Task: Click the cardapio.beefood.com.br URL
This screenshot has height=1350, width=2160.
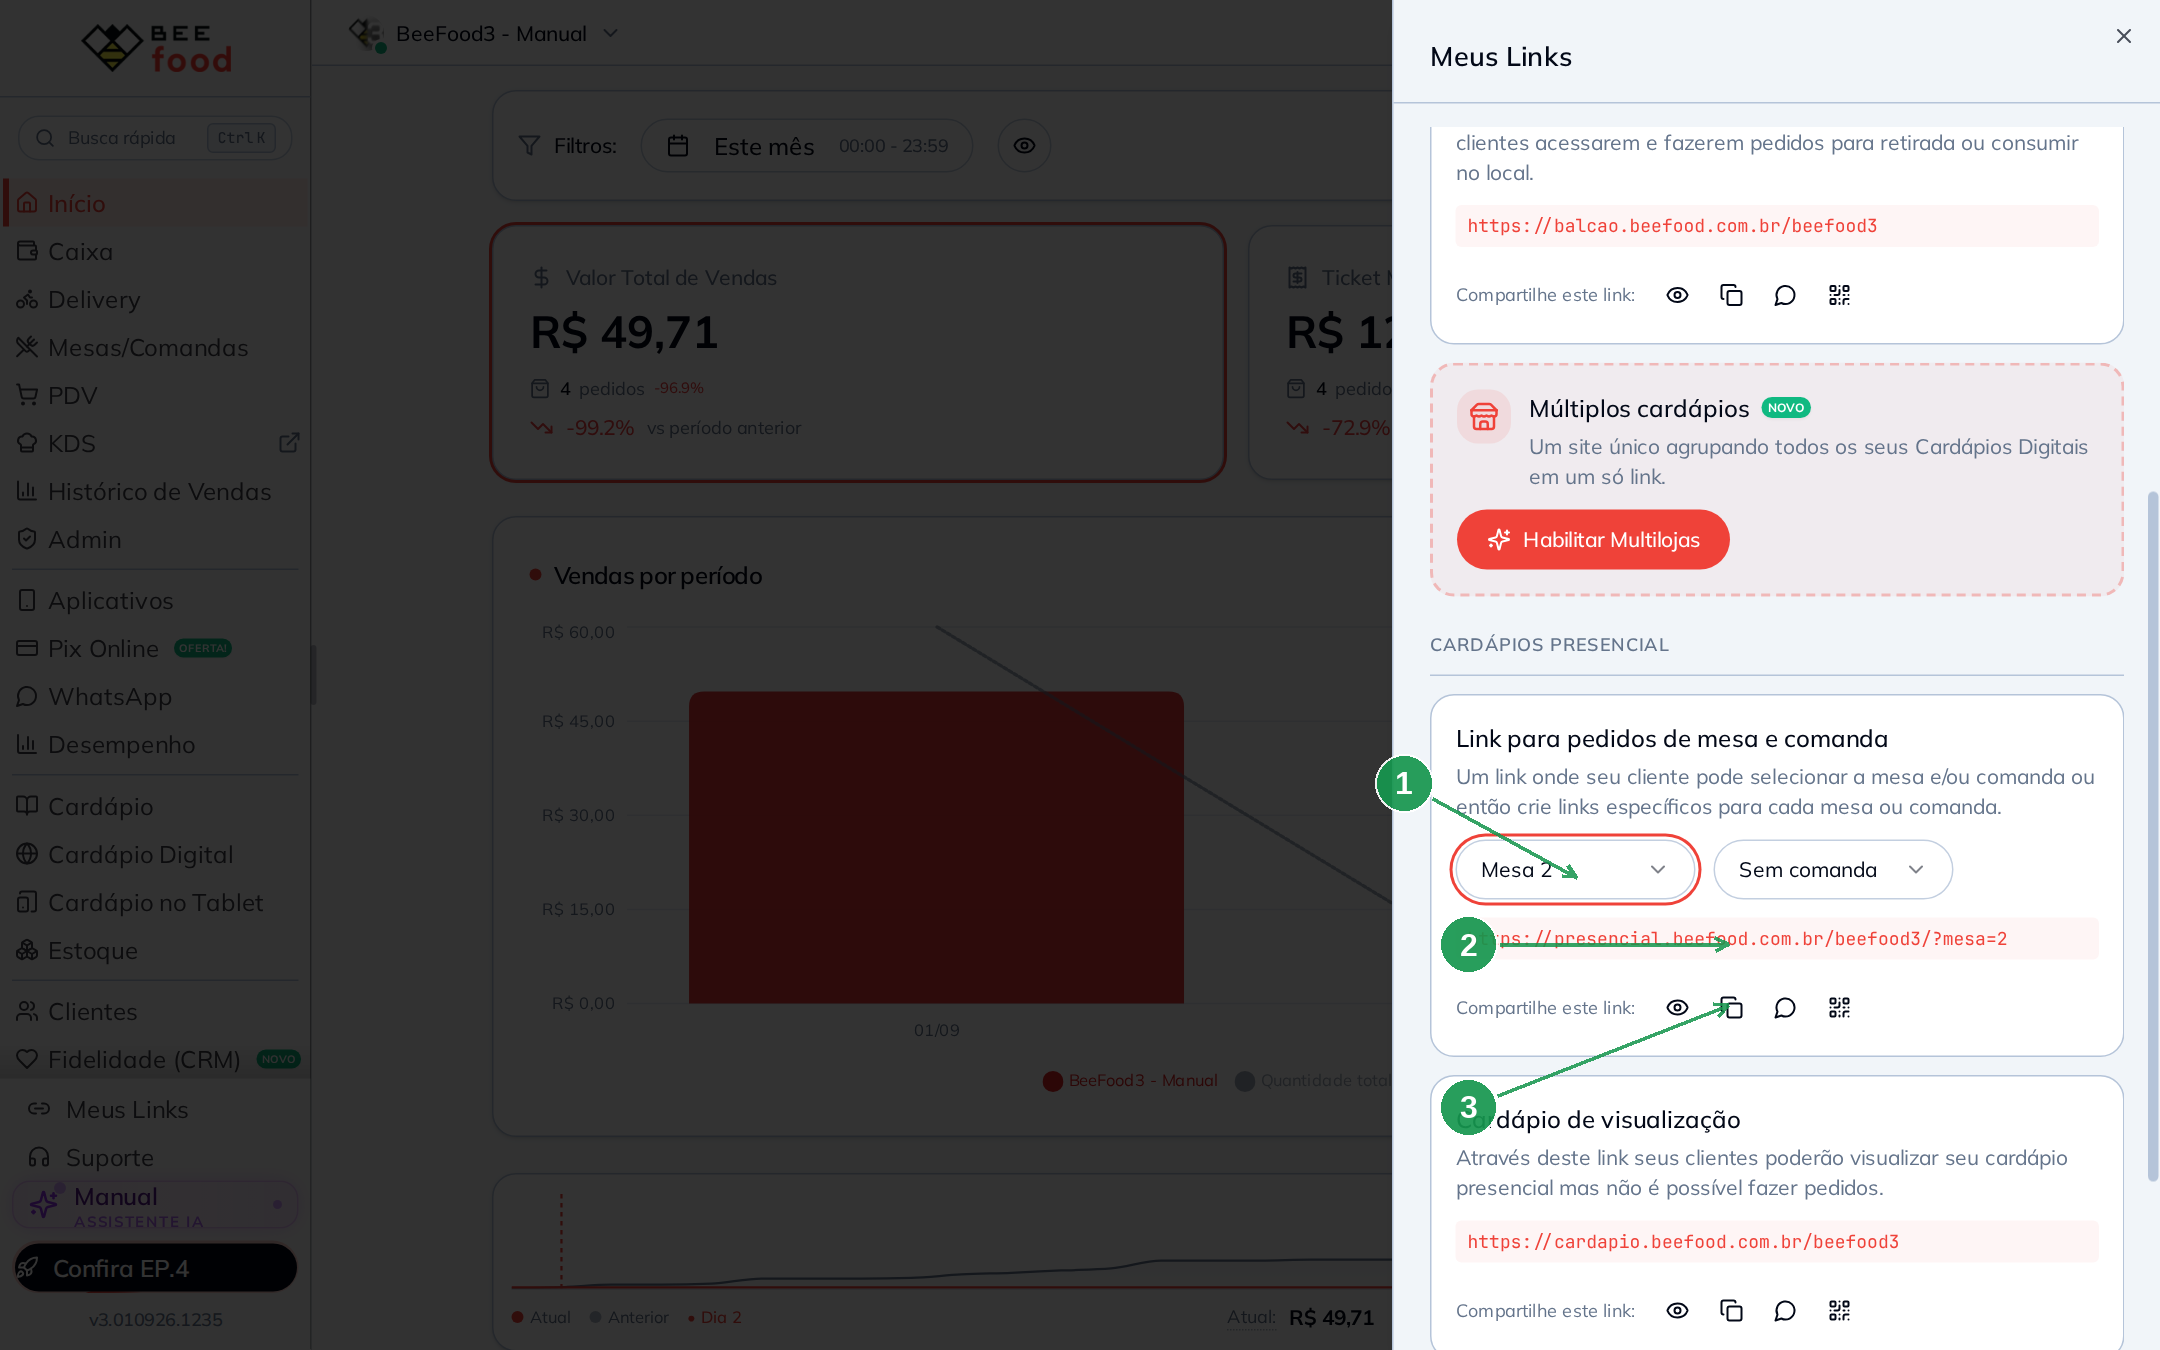Action: [1683, 1242]
